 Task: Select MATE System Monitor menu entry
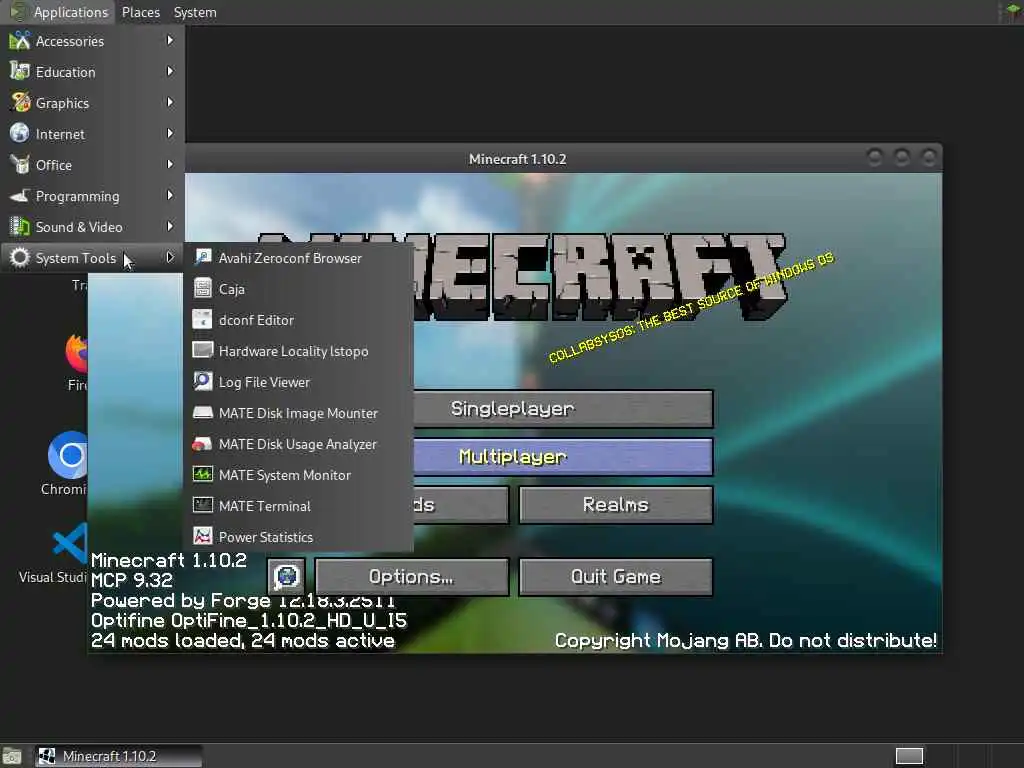click(x=299, y=474)
